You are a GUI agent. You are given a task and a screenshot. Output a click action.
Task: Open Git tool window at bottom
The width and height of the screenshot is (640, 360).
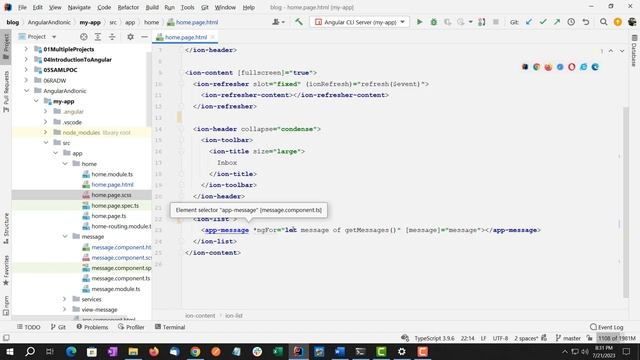(x=58, y=327)
